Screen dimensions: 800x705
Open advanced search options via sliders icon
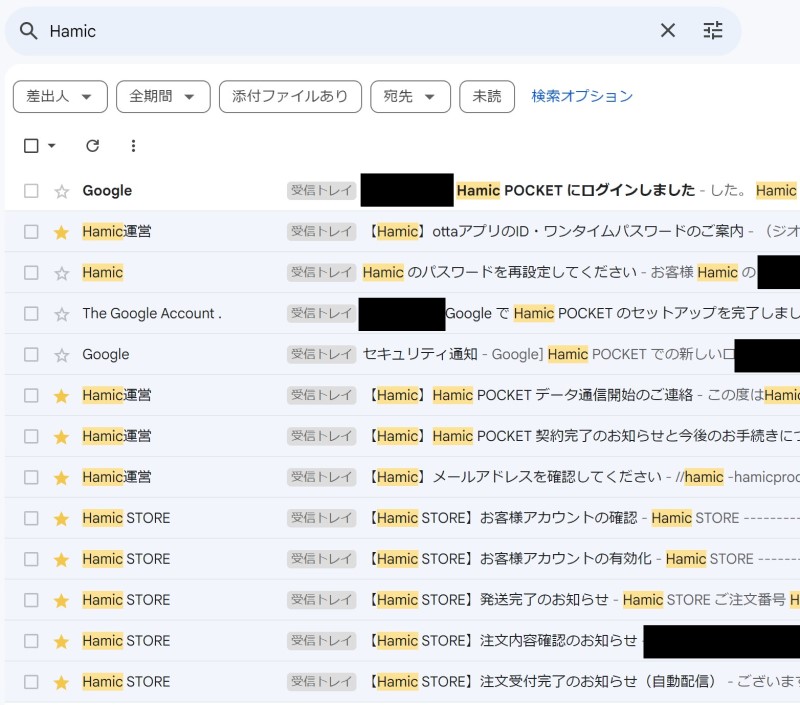[713, 31]
